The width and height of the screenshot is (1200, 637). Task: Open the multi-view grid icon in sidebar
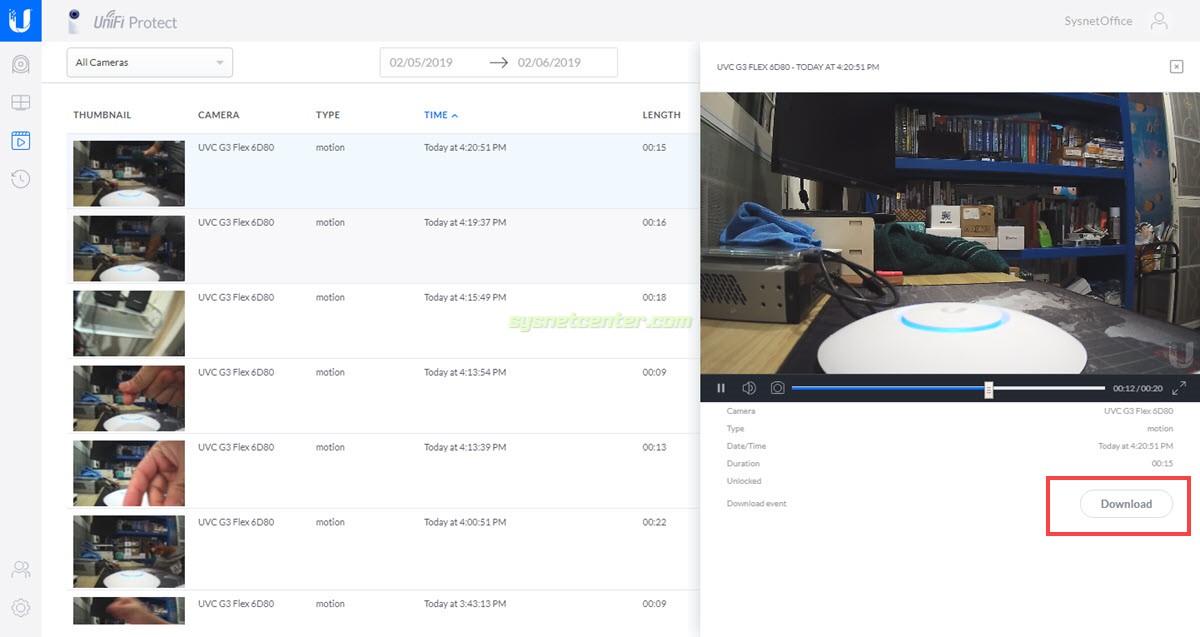pyautogui.click(x=21, y=103)
